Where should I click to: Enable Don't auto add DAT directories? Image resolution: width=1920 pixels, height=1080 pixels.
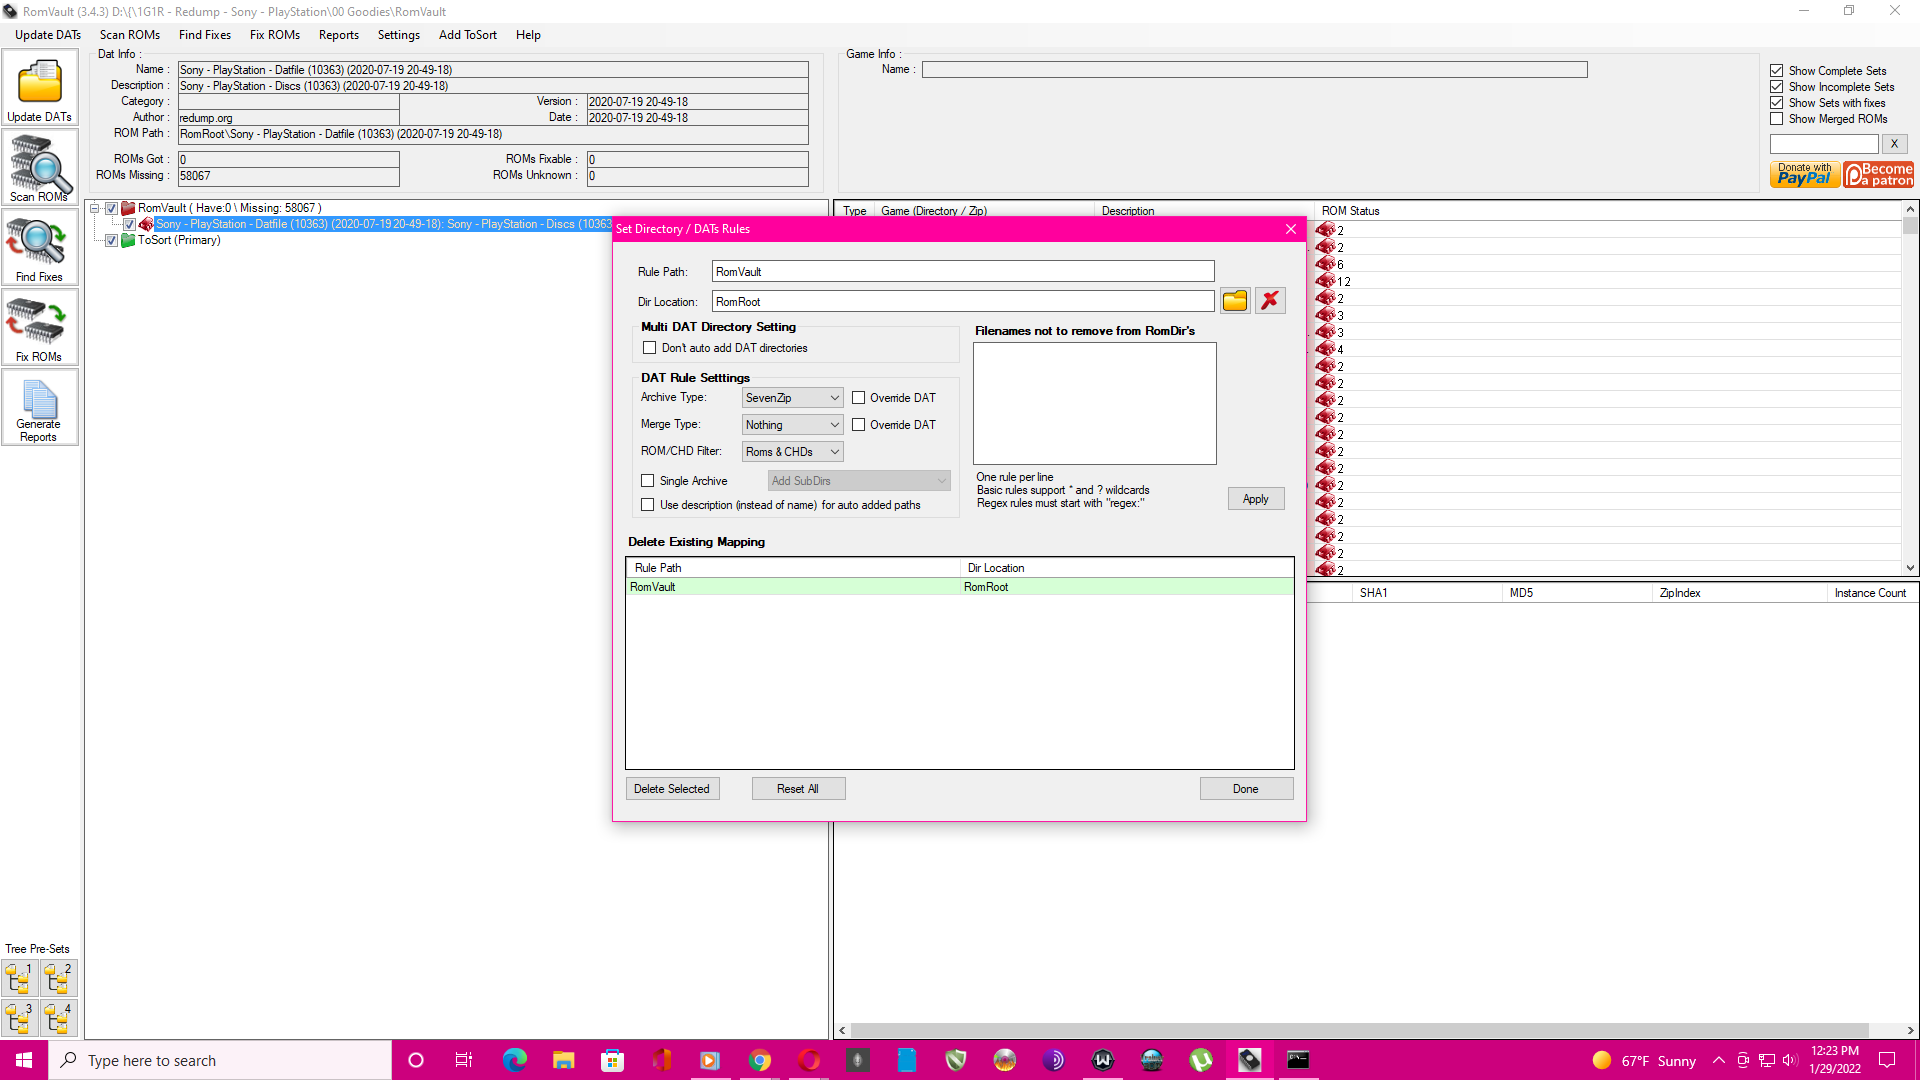650,348
